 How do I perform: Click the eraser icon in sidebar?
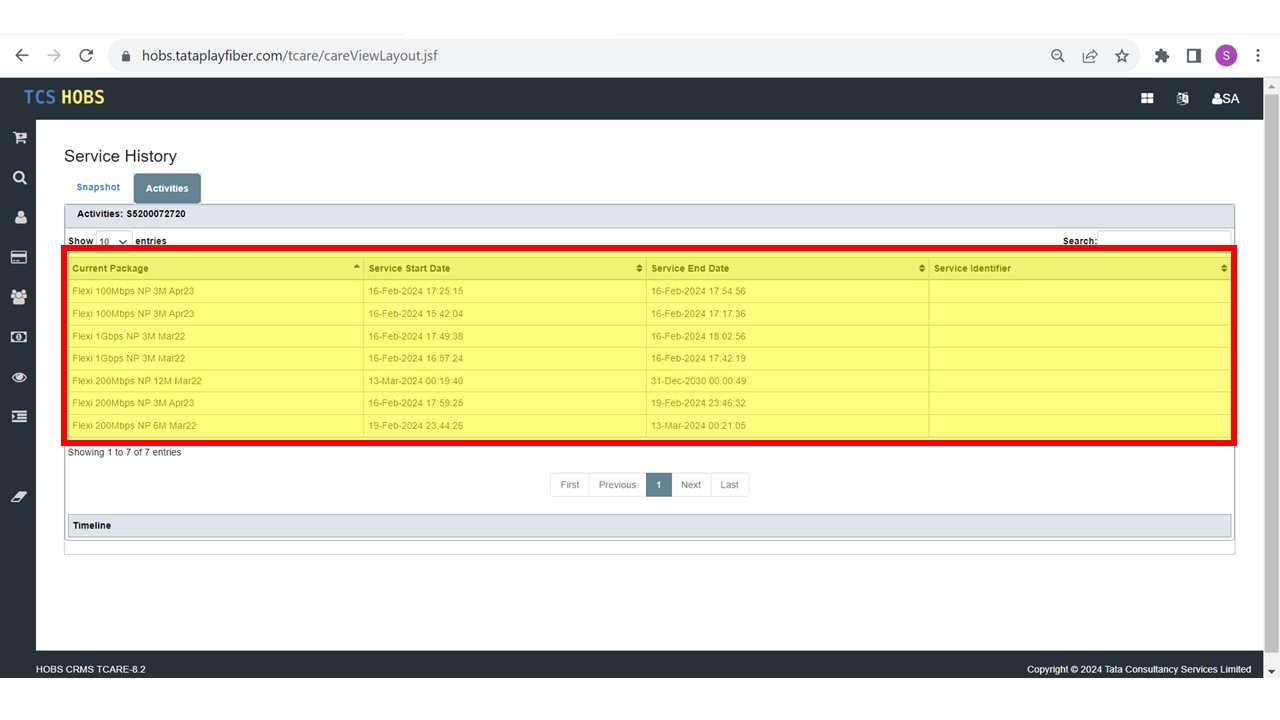(19, 497)
